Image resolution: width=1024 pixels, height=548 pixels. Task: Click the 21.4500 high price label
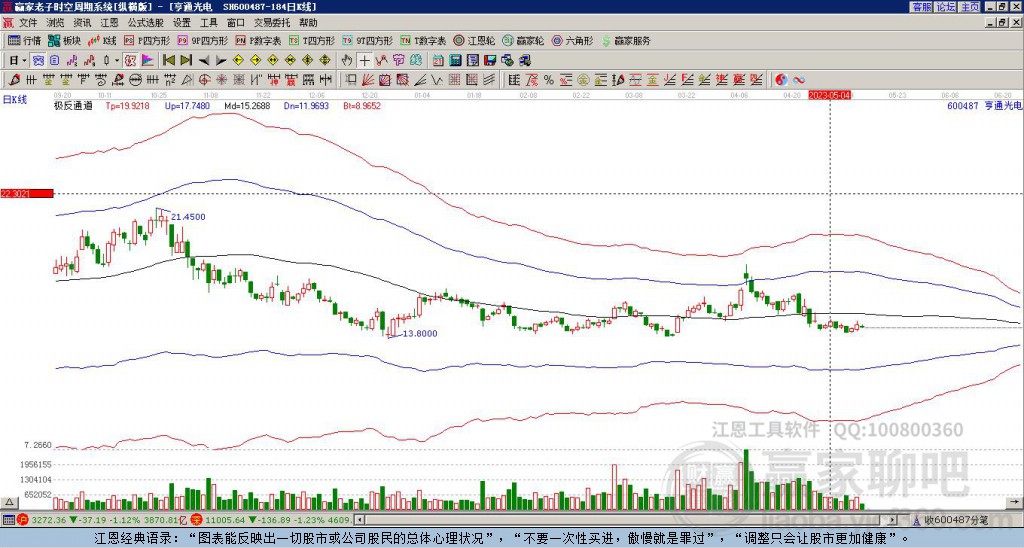click(x=188, y=217)
